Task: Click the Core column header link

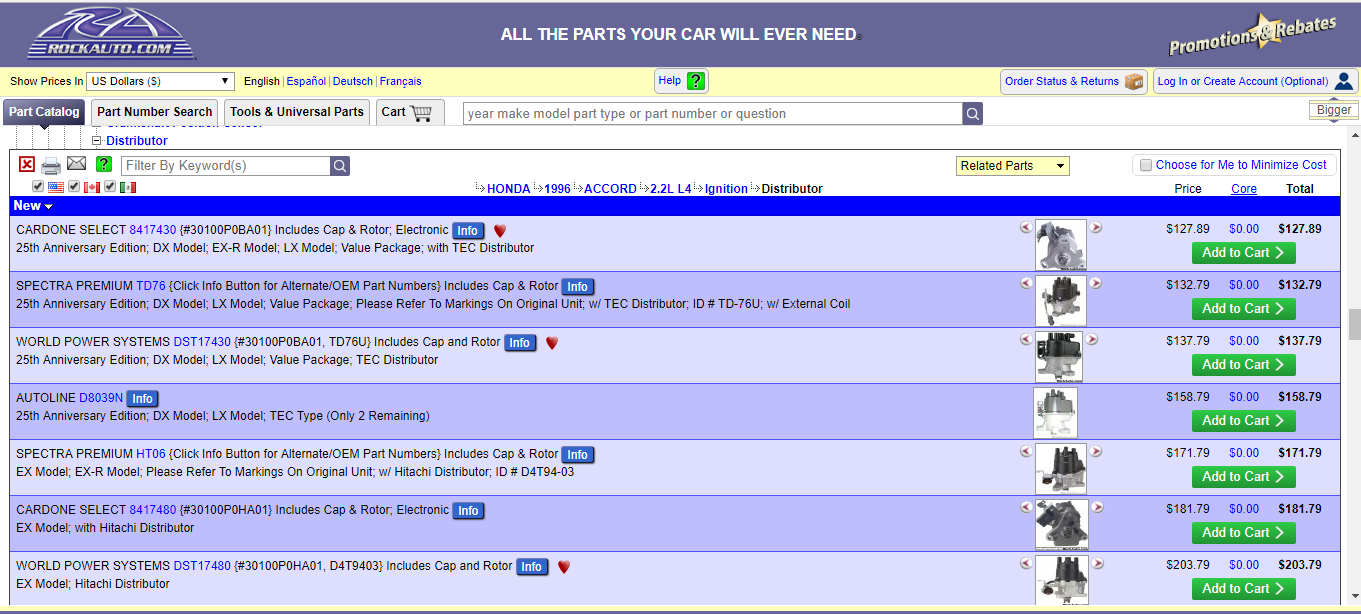Action: (1244, 188)
